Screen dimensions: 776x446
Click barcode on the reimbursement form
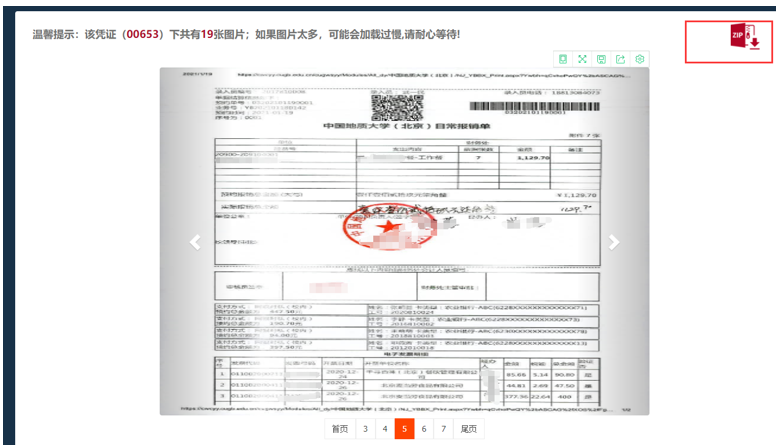(534, 106)
